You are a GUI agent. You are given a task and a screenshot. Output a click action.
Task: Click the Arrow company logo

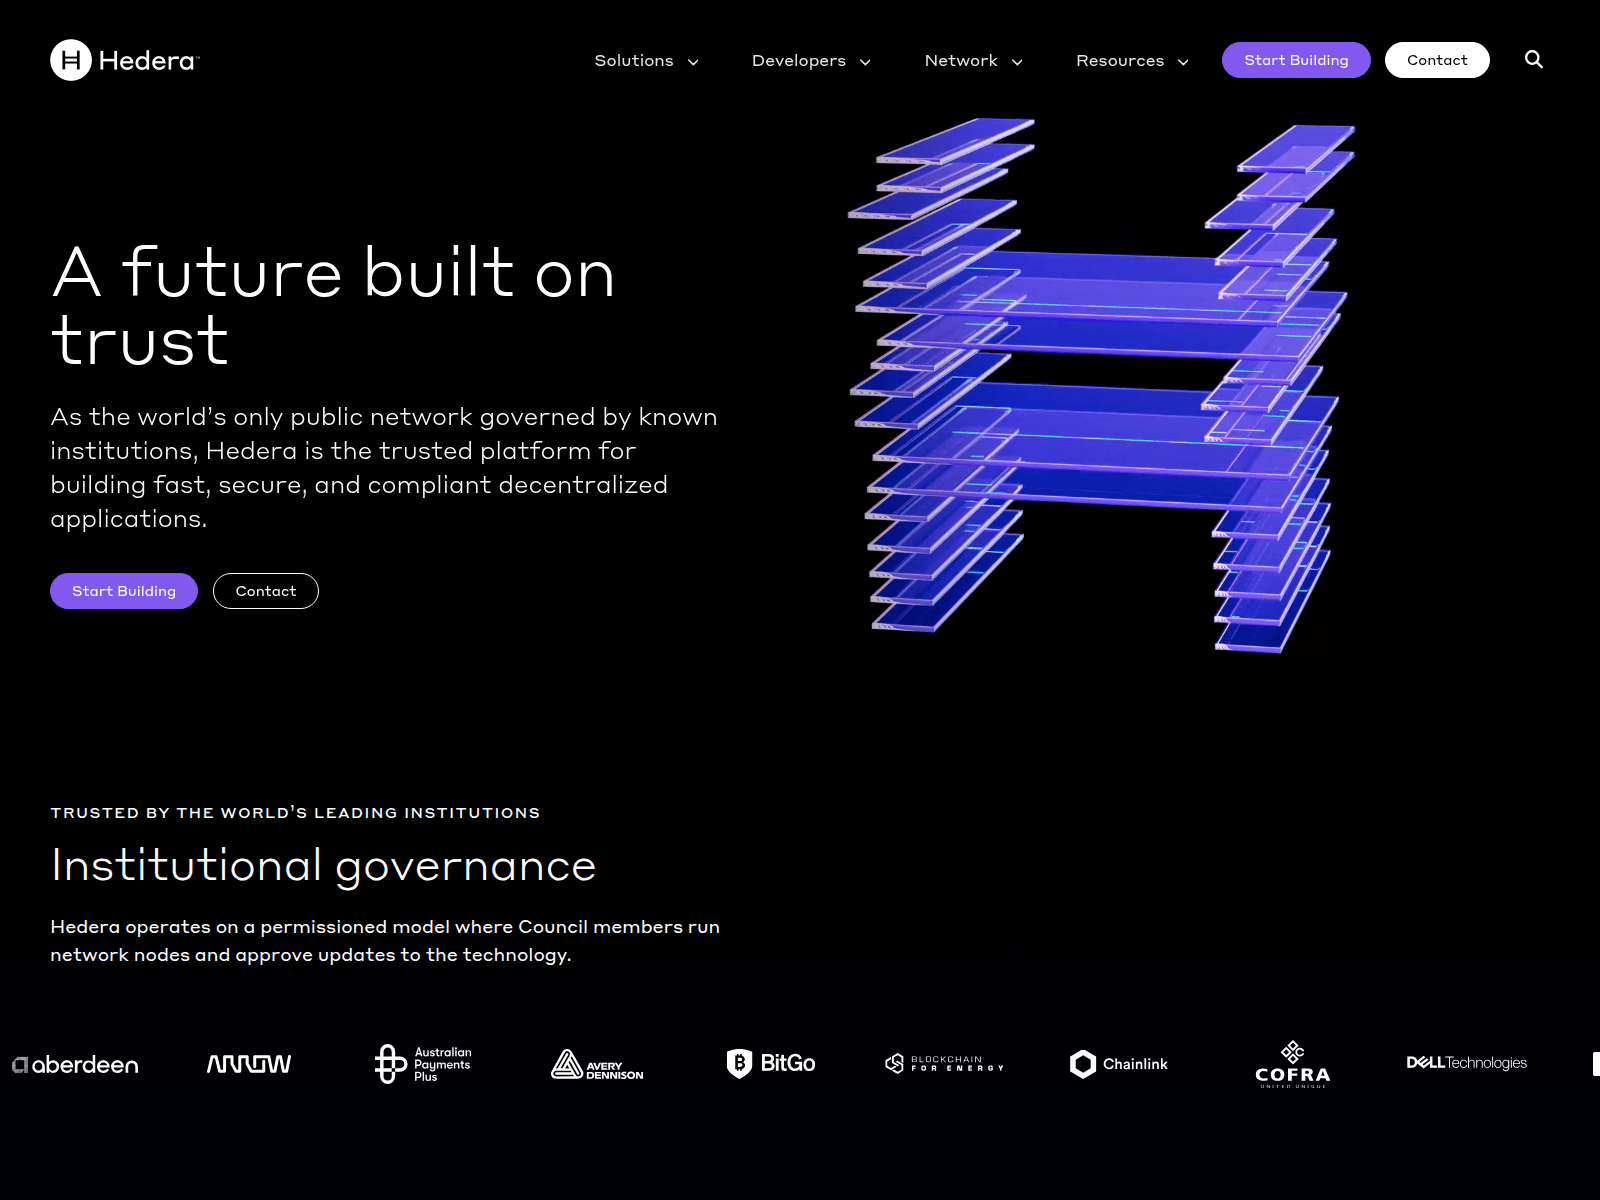(x=249, y=1064)
